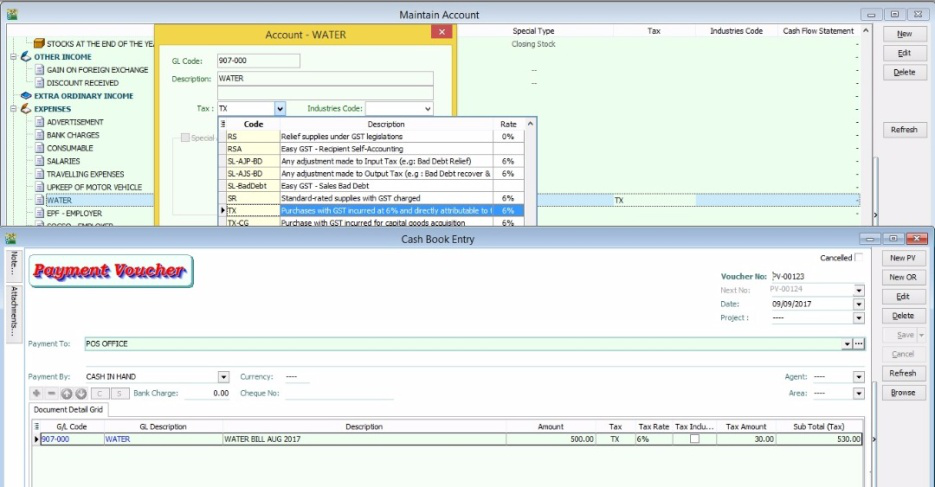Click the ADVERTISEMENT account document icon
Screen dimensions: 935x487
[x=39, y=122]
